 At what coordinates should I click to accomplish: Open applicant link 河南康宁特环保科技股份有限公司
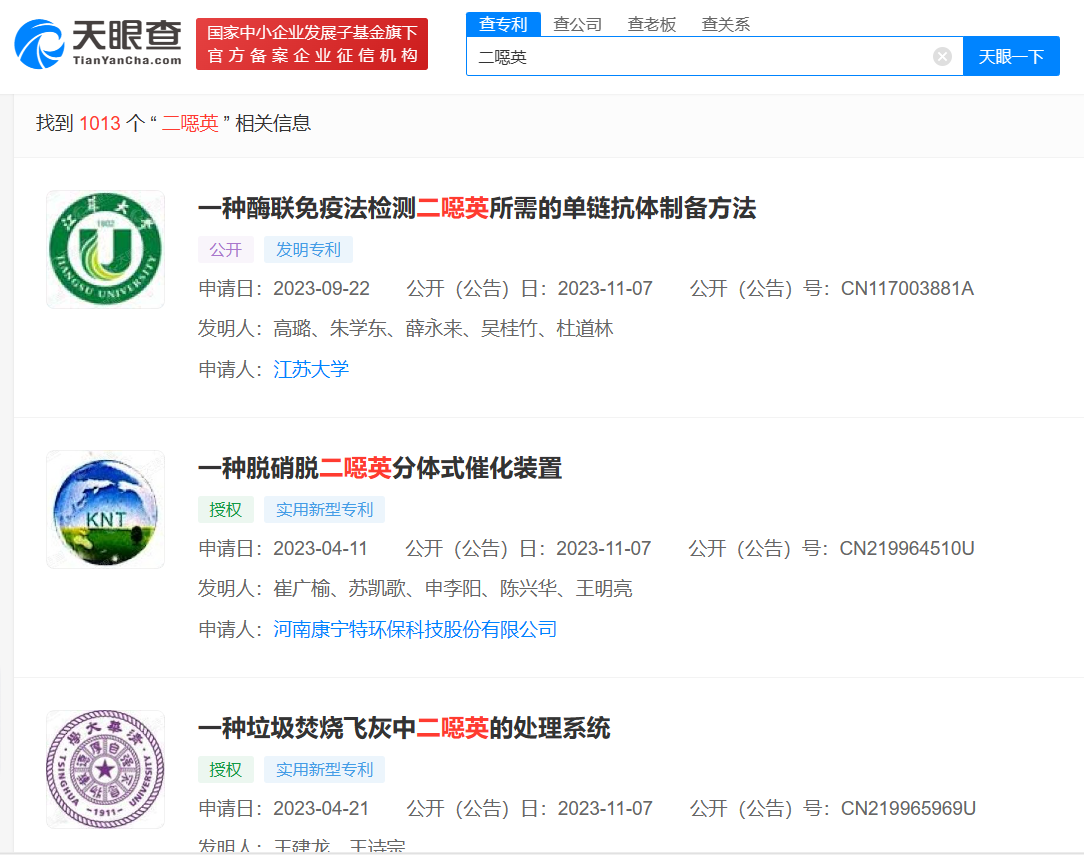[415, 629]
